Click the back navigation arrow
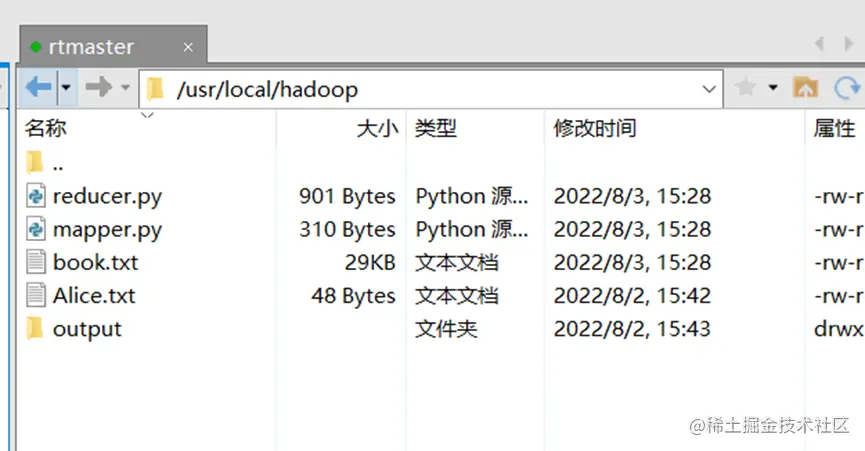 [38, 88]
